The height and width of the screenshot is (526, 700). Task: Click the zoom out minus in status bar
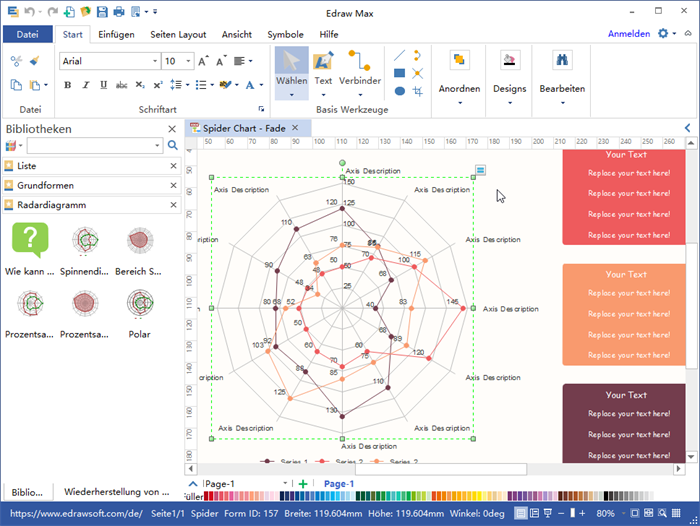tap(561, 513)
